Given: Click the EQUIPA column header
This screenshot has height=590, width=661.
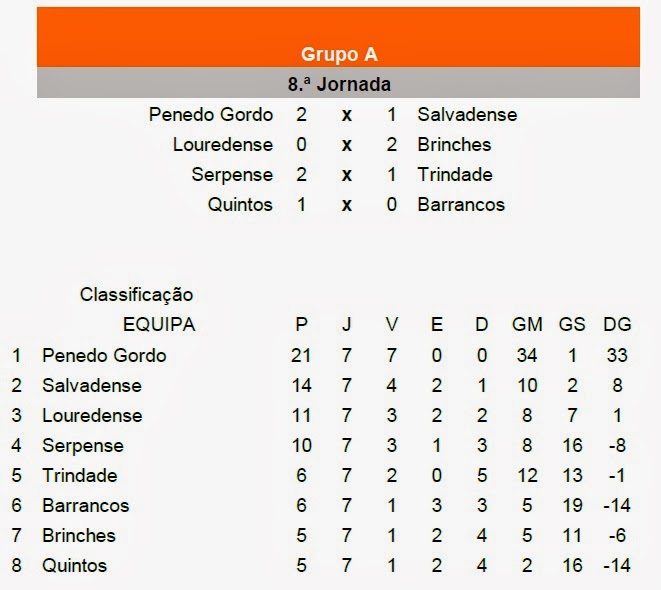Looking at the screenshot, I should [159, 324].
